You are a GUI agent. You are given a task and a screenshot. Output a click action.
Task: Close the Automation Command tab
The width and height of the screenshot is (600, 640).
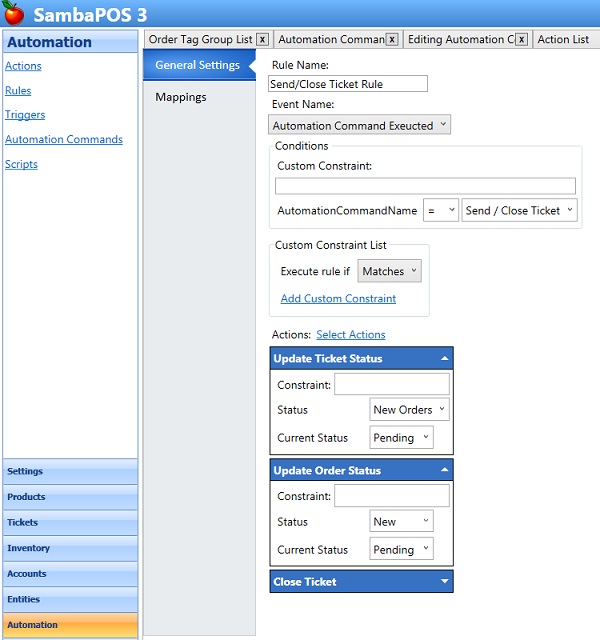coord(392,40)
